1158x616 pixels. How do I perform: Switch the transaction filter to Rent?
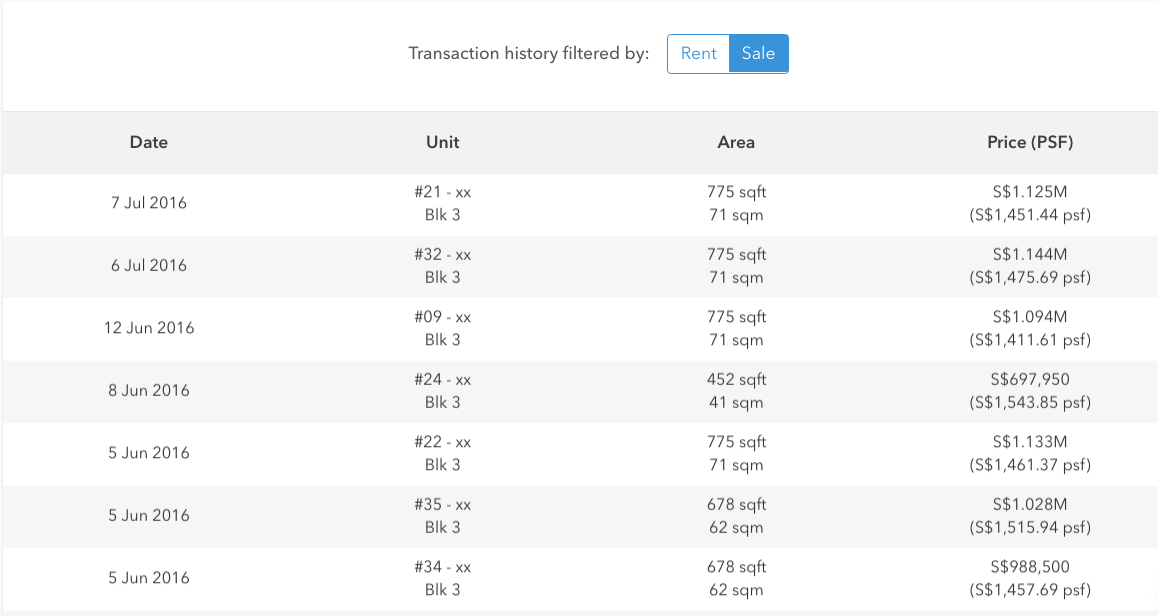698,53
